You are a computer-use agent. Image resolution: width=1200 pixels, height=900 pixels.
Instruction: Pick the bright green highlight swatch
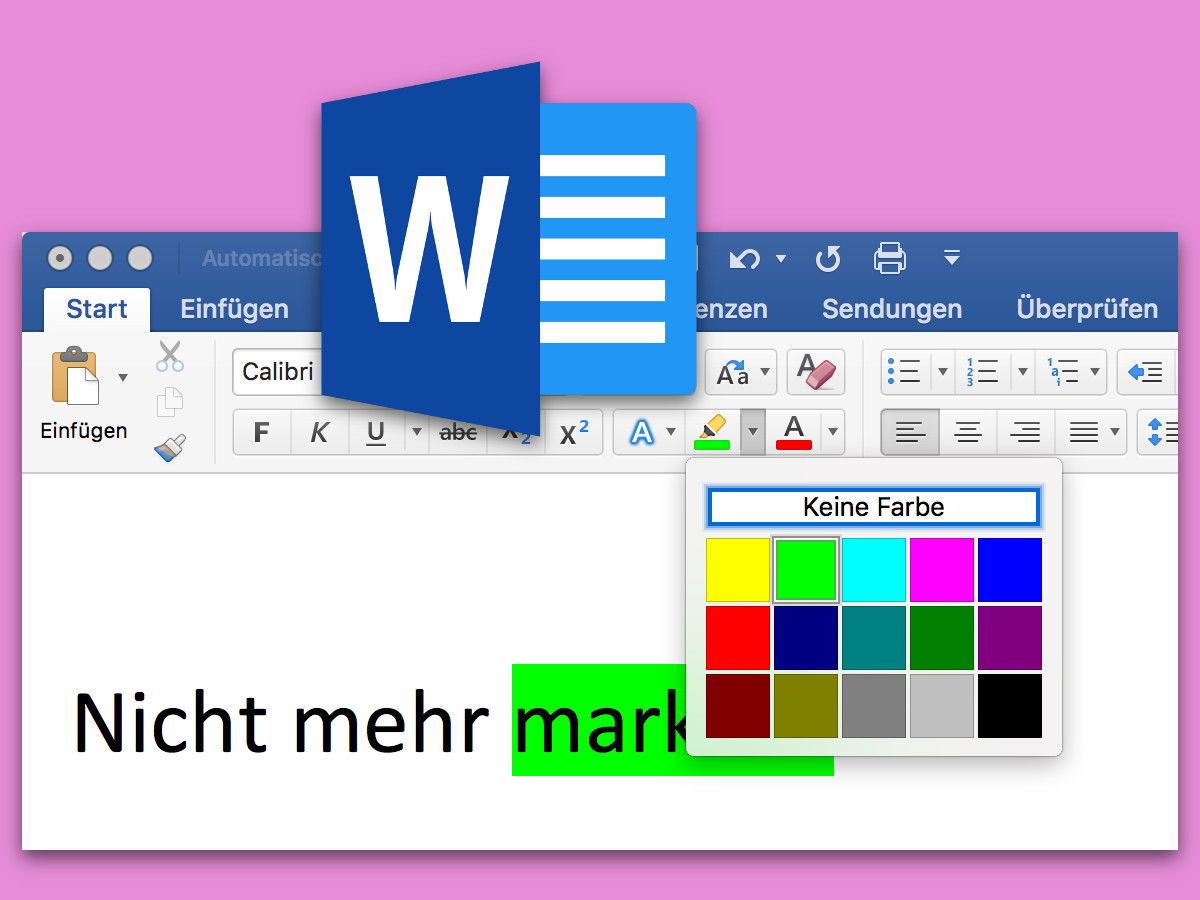point(806,570)
